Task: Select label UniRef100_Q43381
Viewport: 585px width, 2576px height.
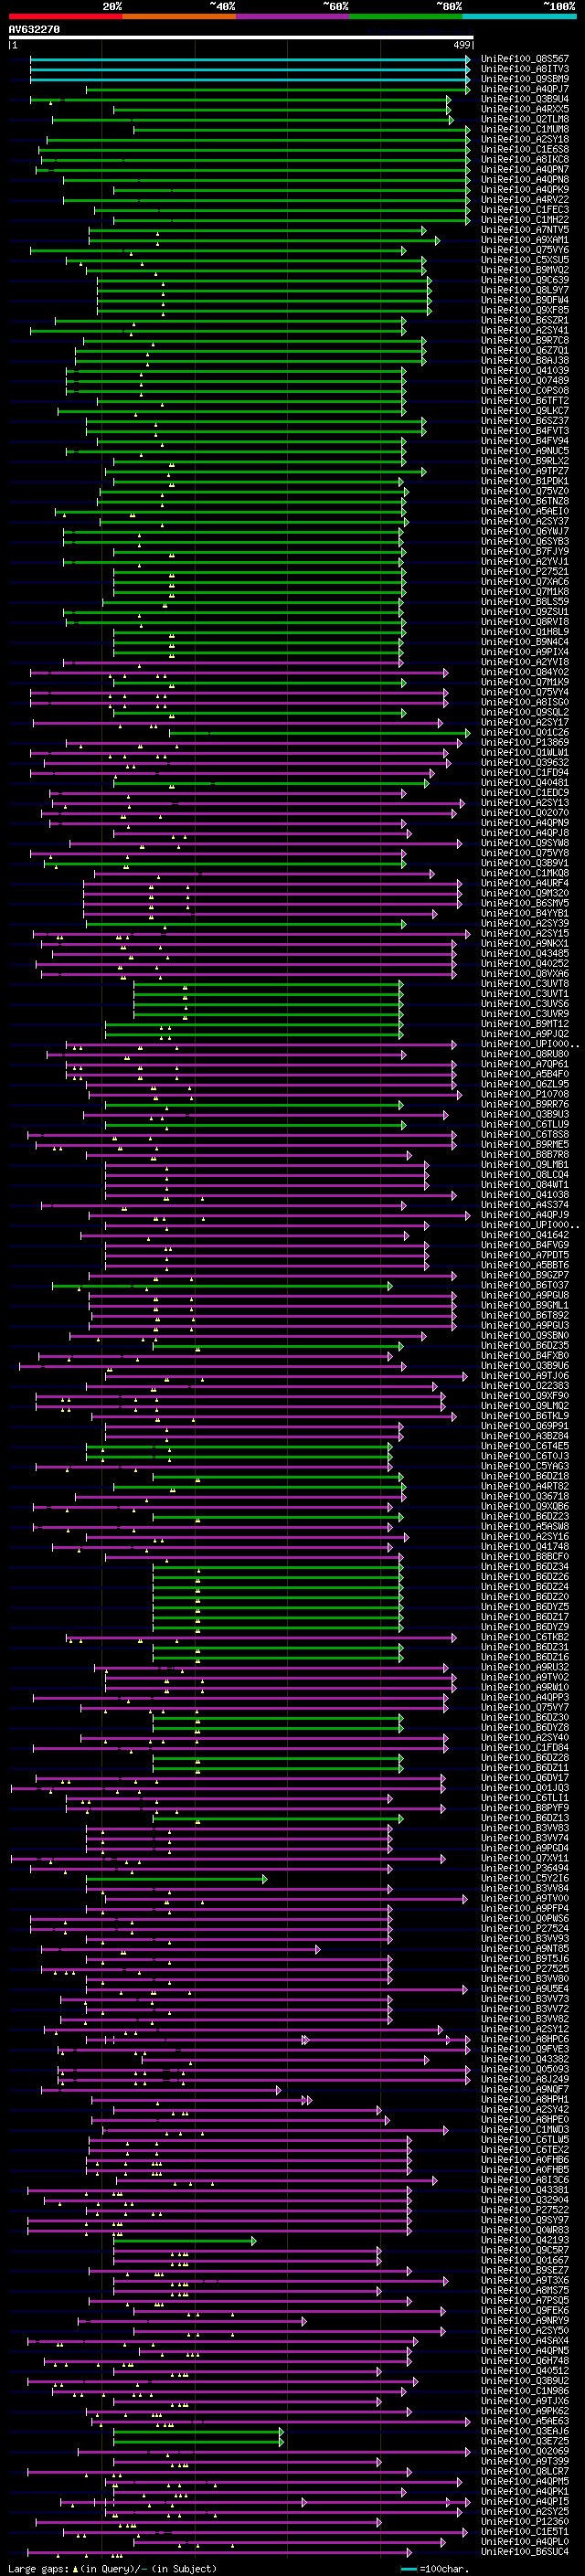Action: point(525,2190)
